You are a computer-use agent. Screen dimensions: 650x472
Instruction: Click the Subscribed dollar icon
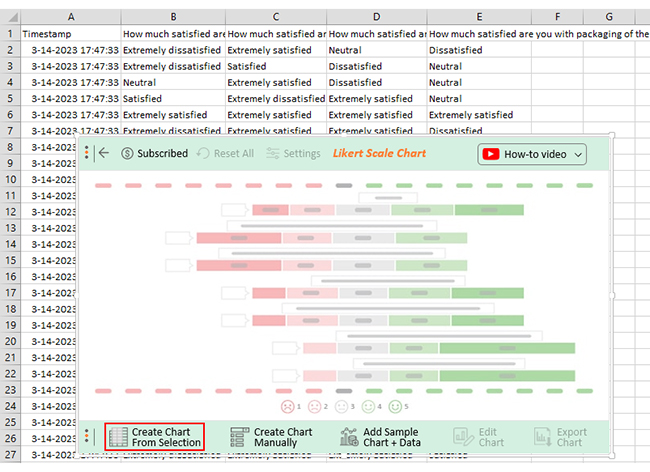point(127,153)
